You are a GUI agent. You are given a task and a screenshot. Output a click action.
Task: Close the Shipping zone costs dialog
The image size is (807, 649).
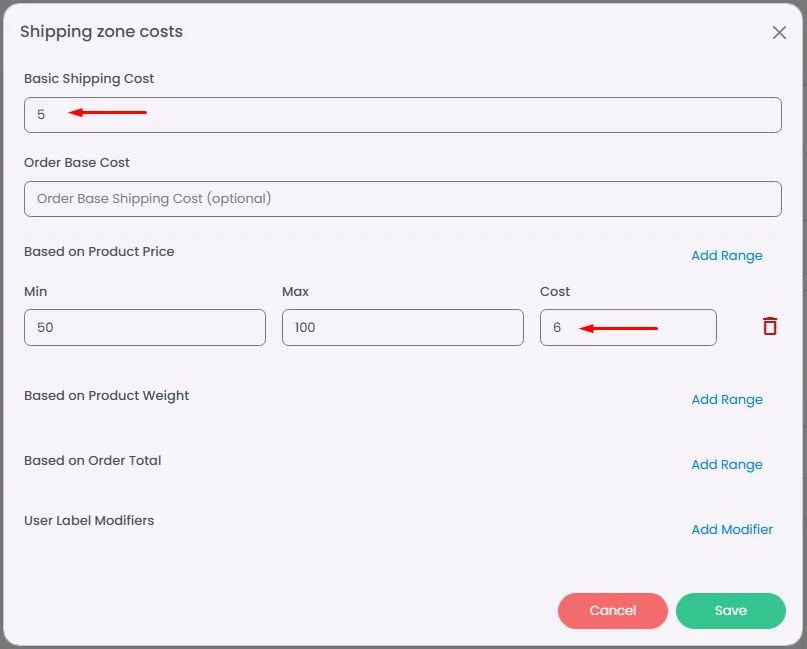779,32
